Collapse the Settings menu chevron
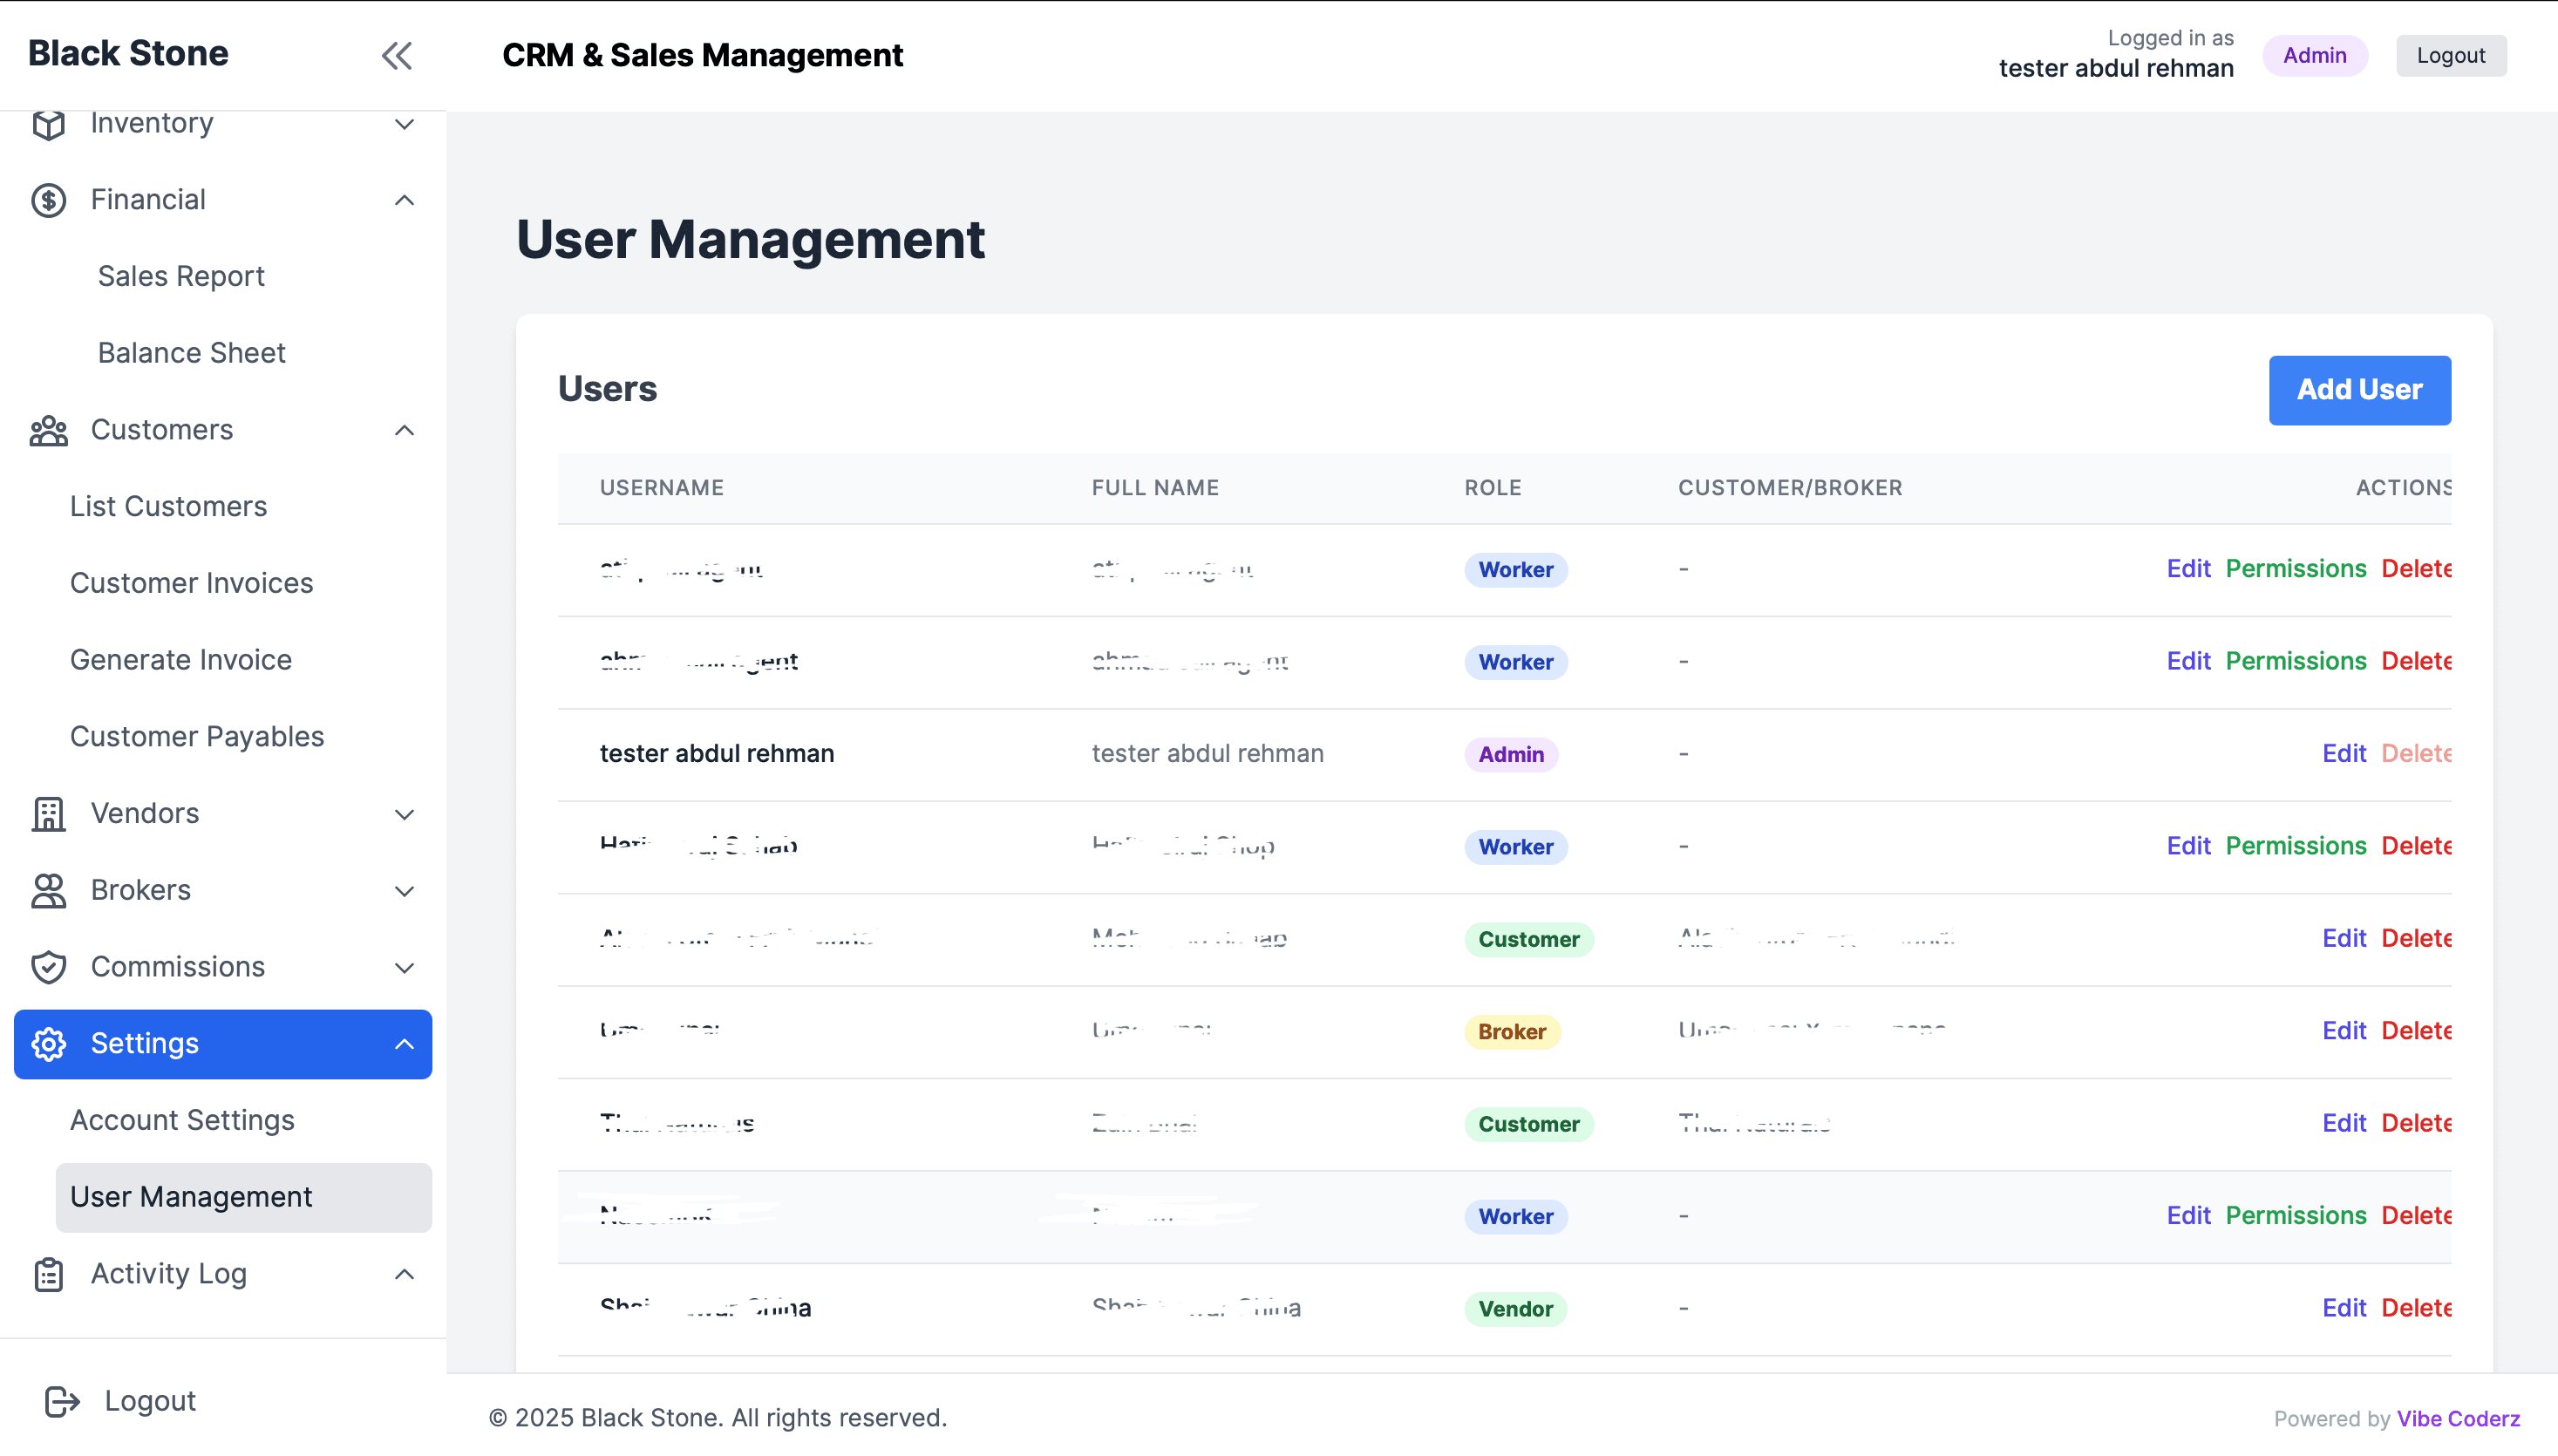The height and width of the screenshot is (1456, 2558). pos(404,1044)
